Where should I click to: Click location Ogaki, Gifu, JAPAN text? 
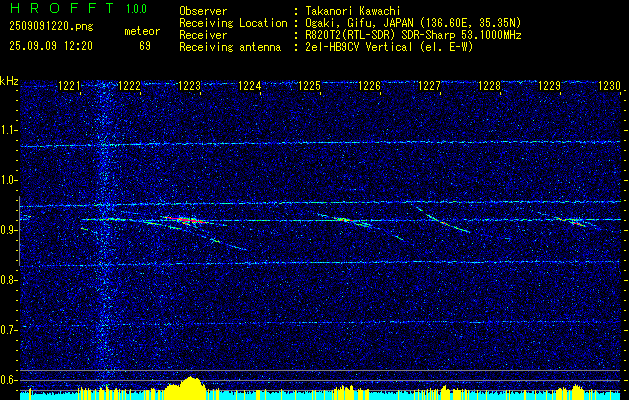(x=413, y=23)
